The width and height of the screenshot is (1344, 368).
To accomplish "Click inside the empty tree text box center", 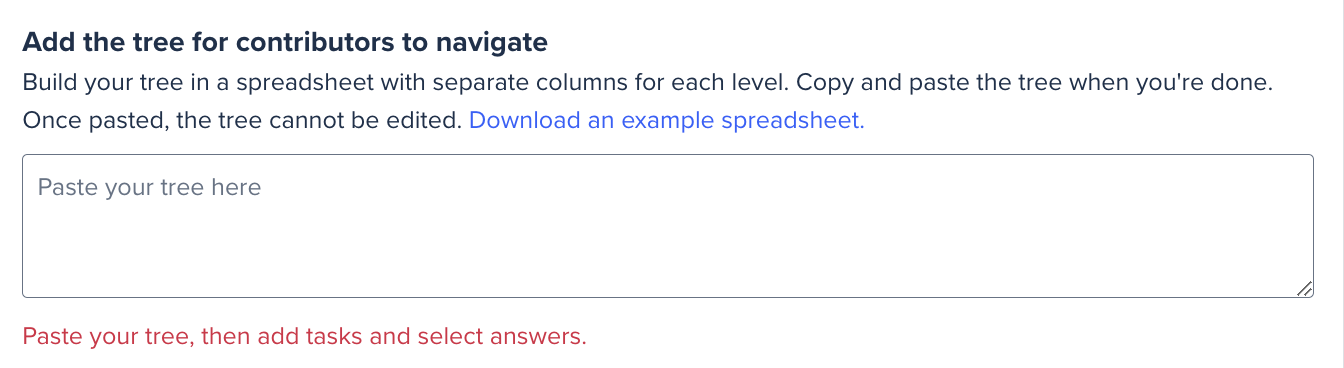I will pos(667,226).
